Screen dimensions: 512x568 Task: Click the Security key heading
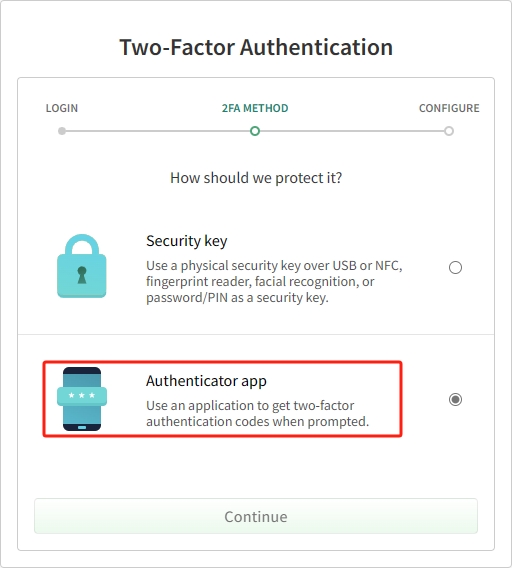[x=187, y=241]
